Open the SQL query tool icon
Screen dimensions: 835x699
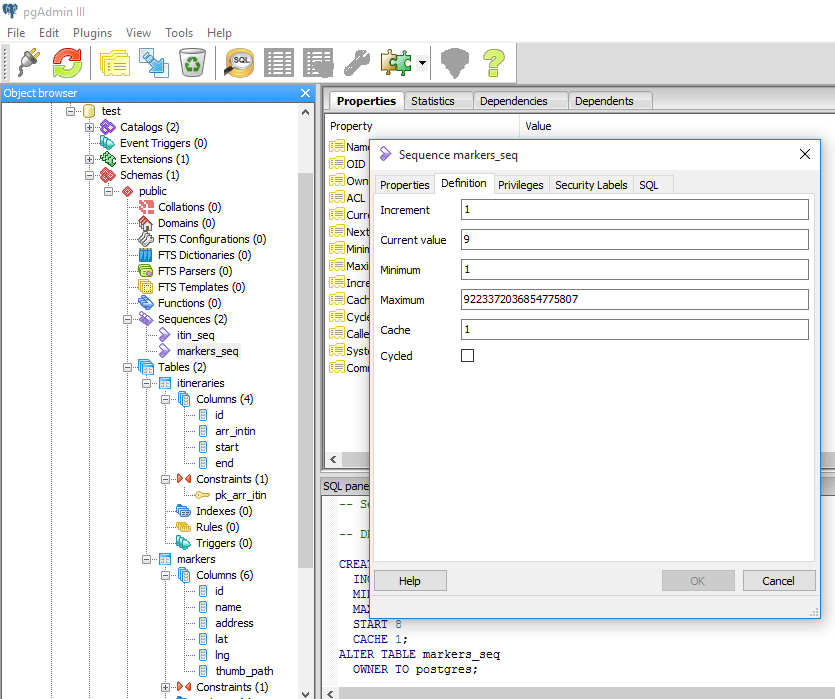(239, 62)
